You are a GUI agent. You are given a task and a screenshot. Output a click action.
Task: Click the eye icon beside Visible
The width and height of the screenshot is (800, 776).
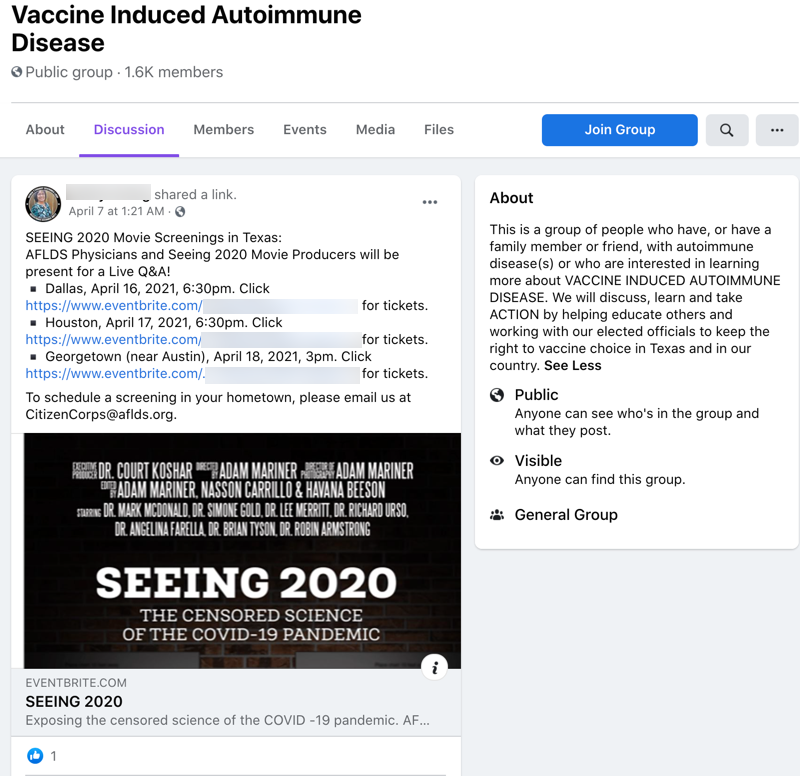497,461
